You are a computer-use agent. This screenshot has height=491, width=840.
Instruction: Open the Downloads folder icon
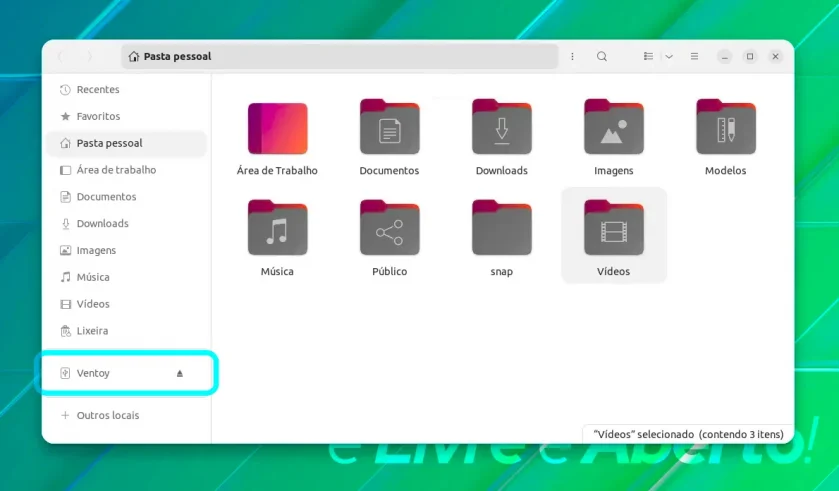[x=501, y=127]
